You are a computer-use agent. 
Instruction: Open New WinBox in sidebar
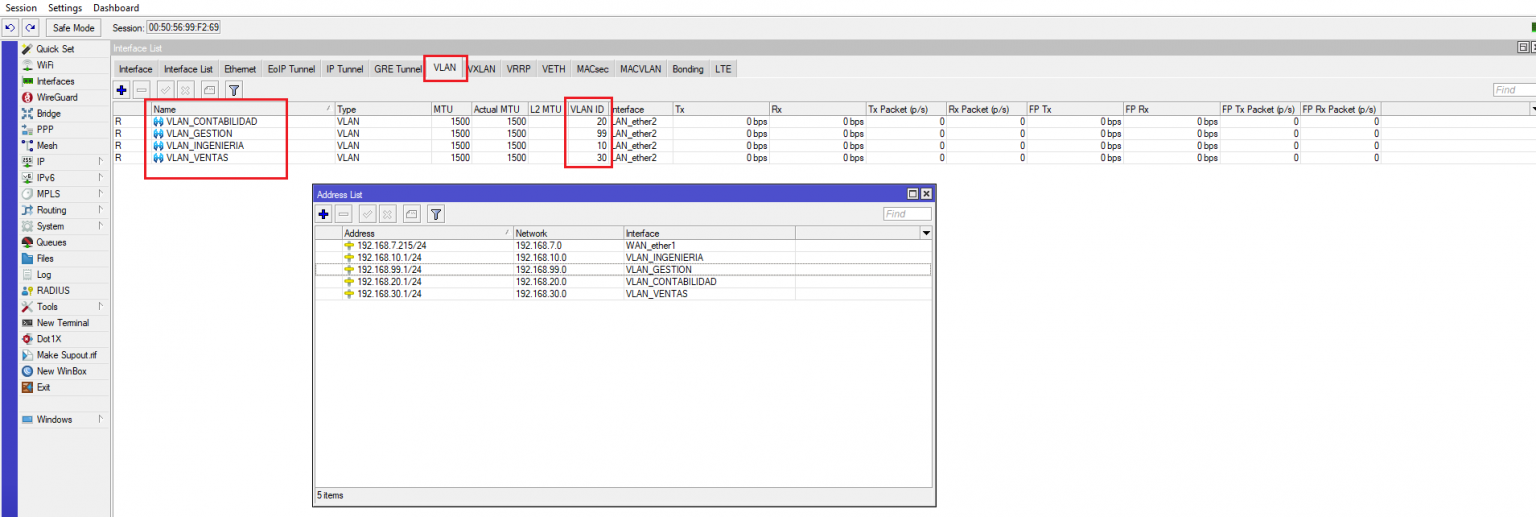61,371
